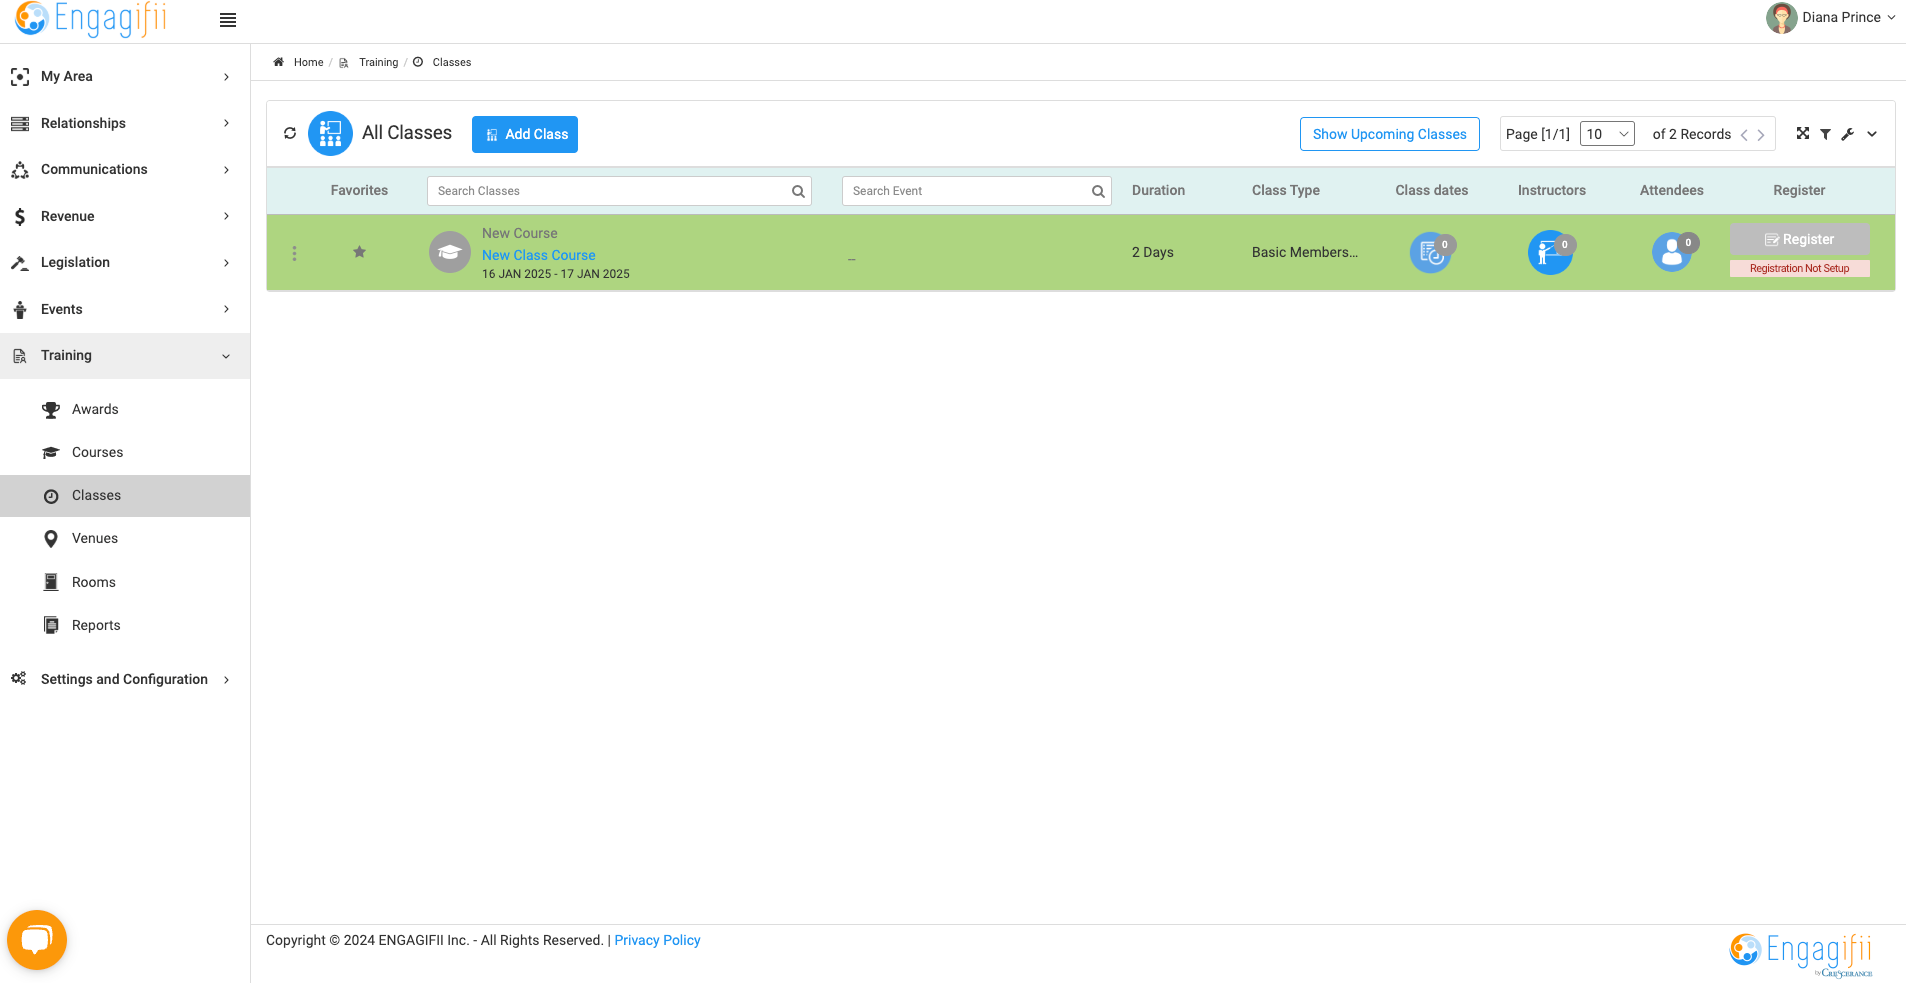The image size is (1906, 983).
Task: Click Show Upcoming Classes button
Action: tap(1389, 134)
